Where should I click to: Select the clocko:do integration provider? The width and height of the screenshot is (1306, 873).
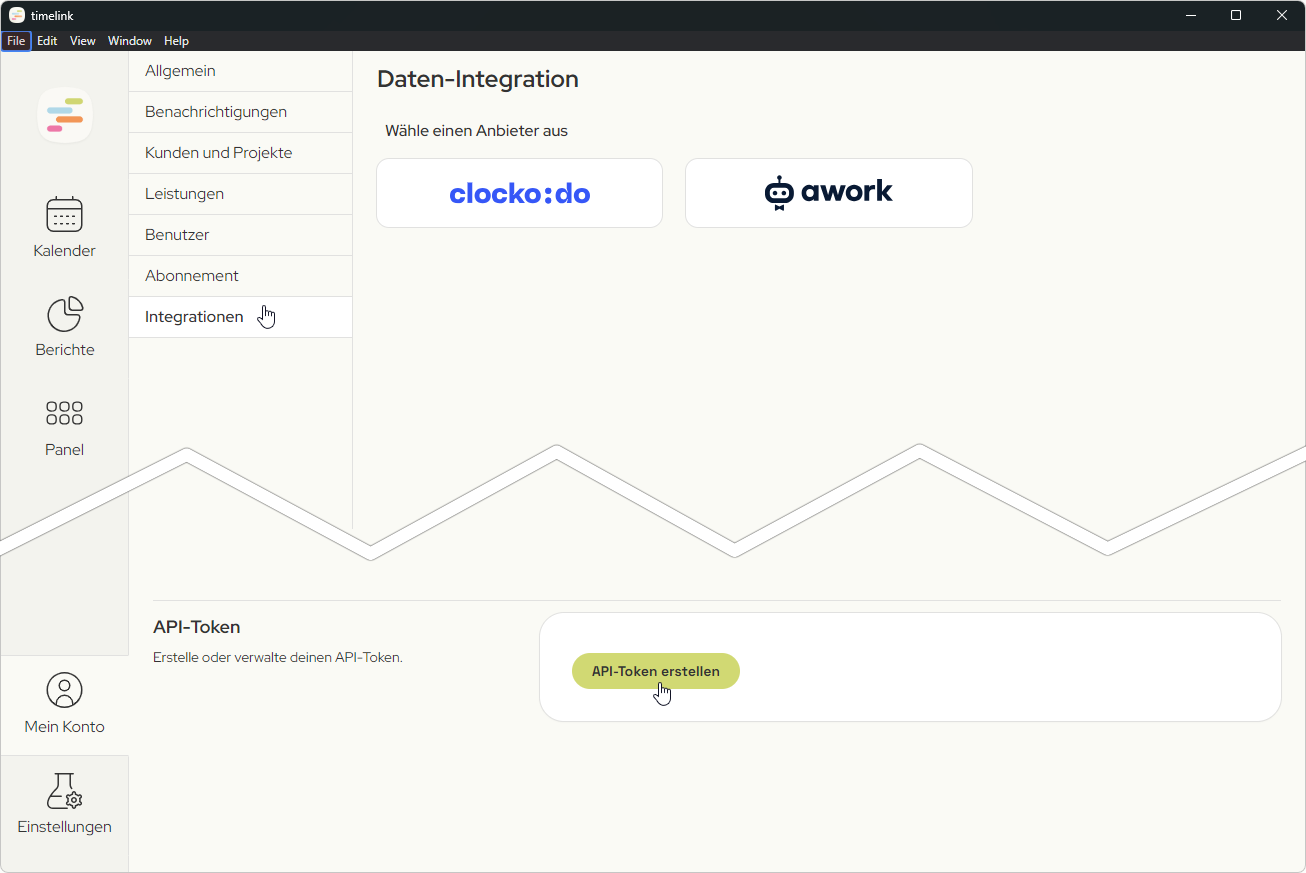tap(518, 192)
